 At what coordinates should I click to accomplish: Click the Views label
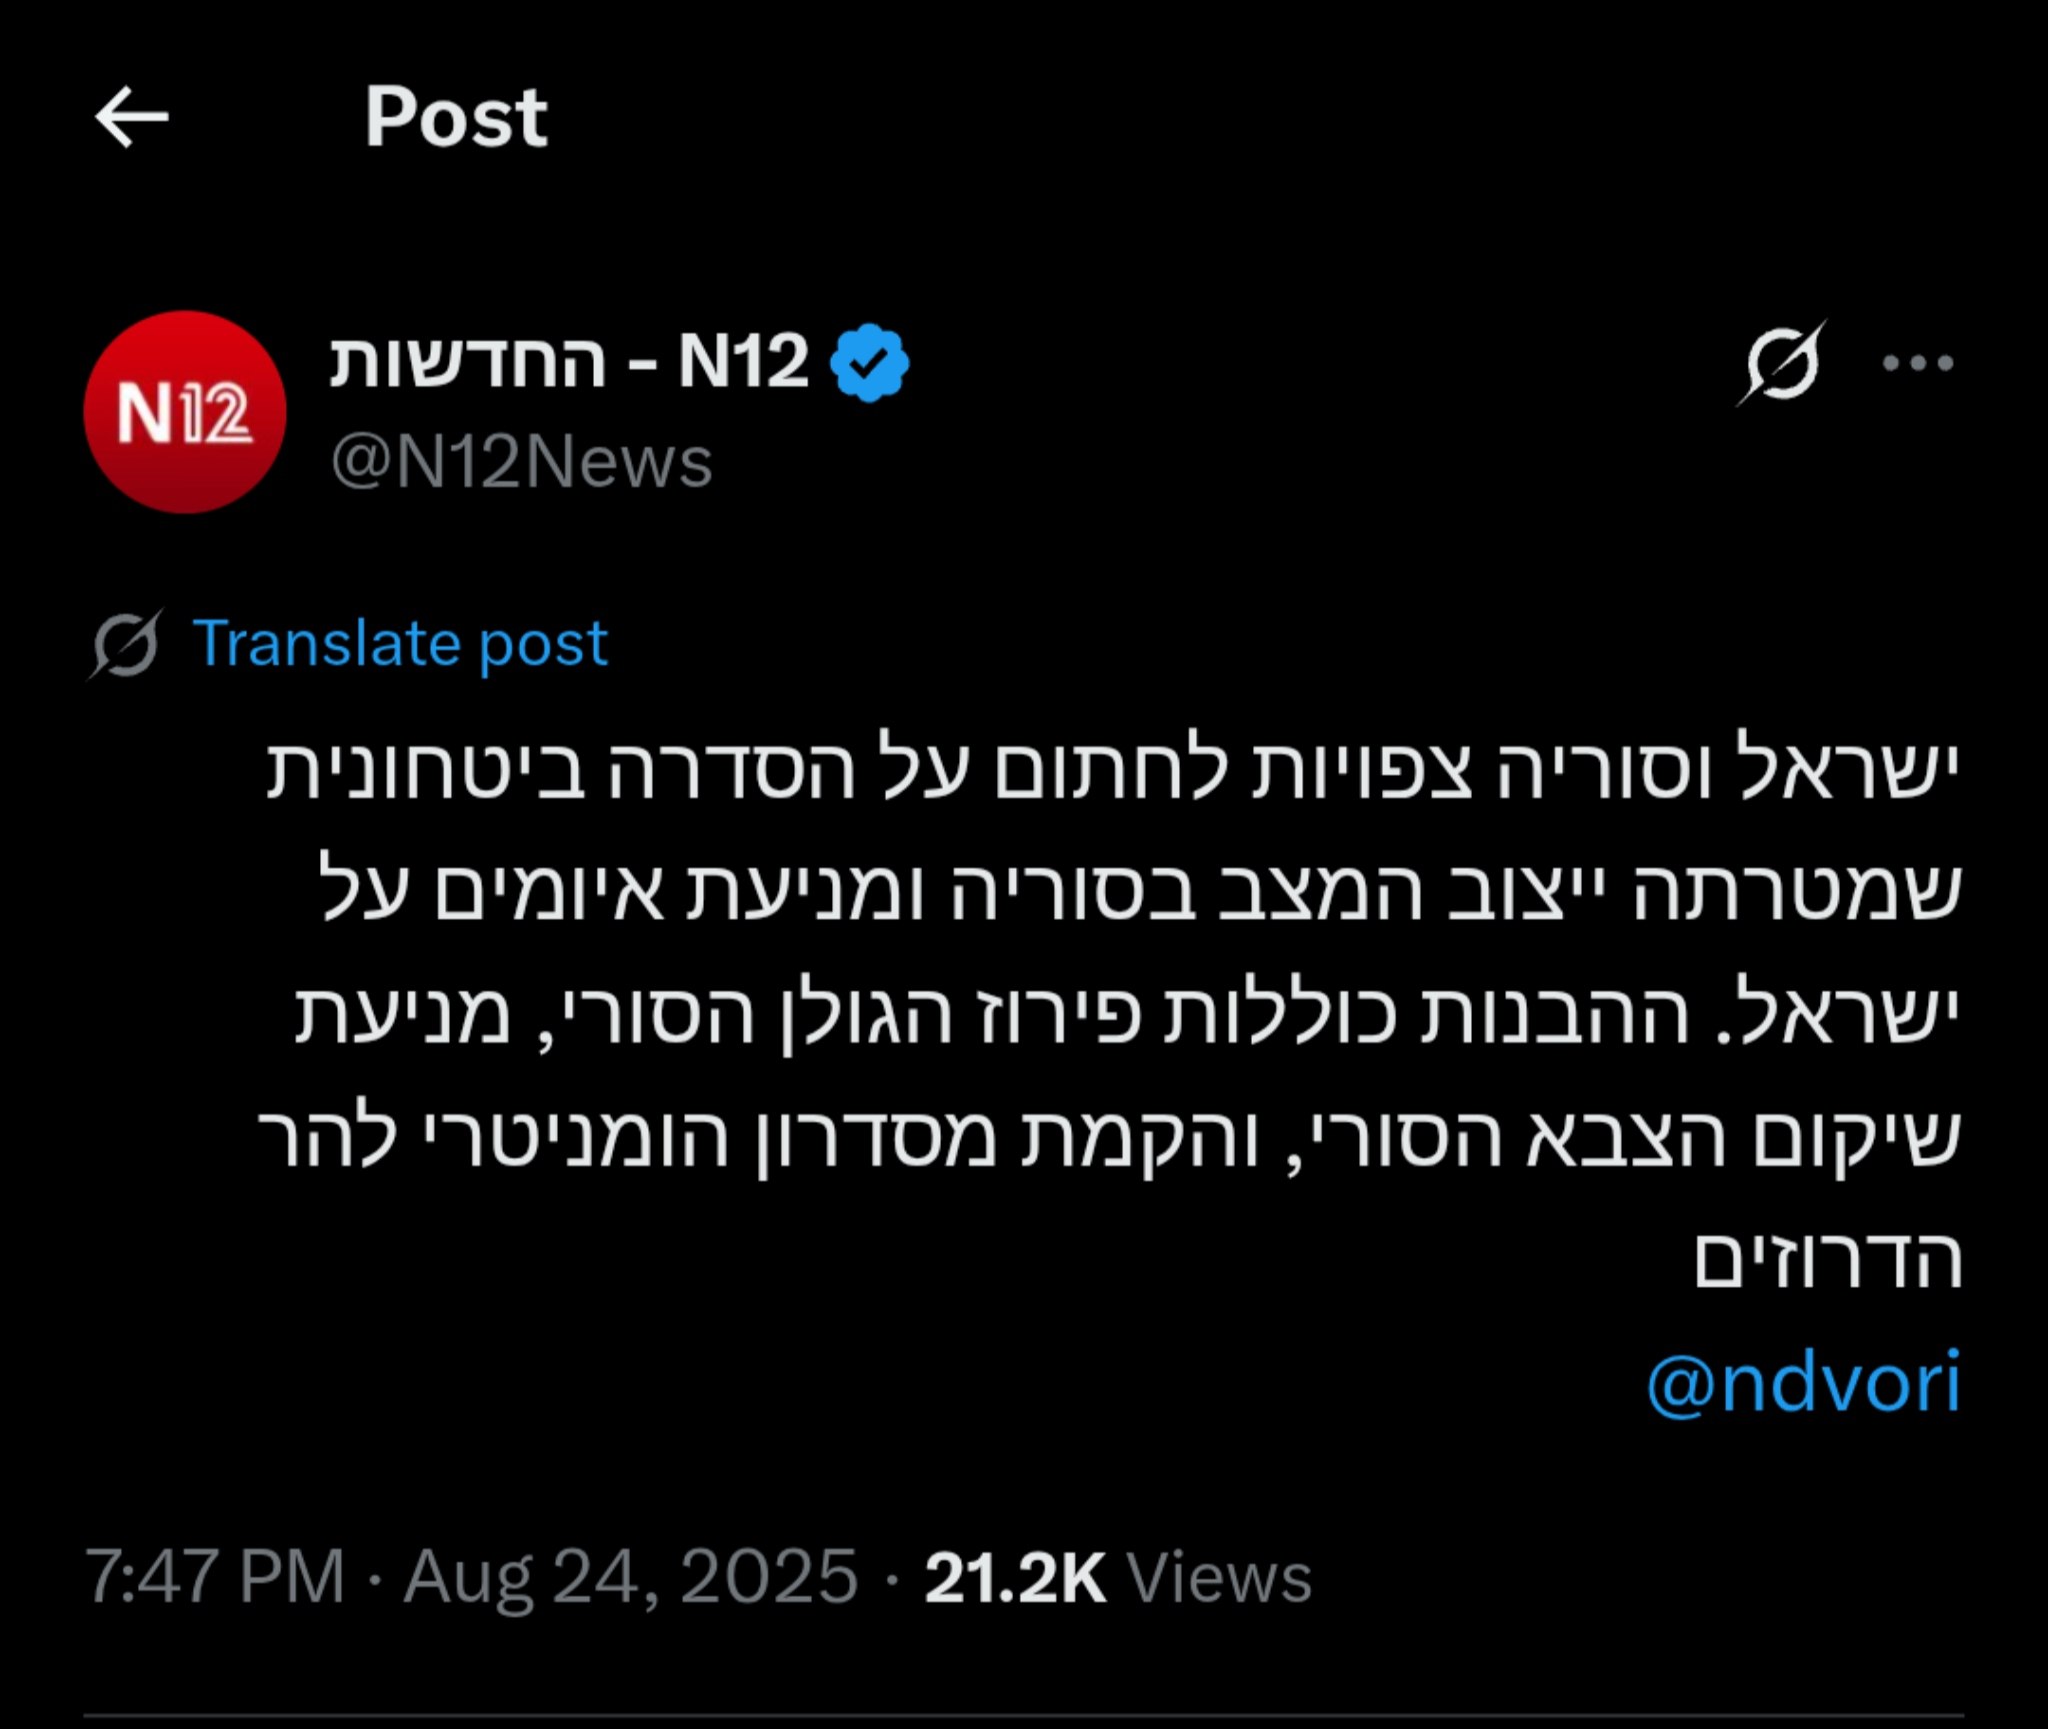[x=1219, y=1577]
